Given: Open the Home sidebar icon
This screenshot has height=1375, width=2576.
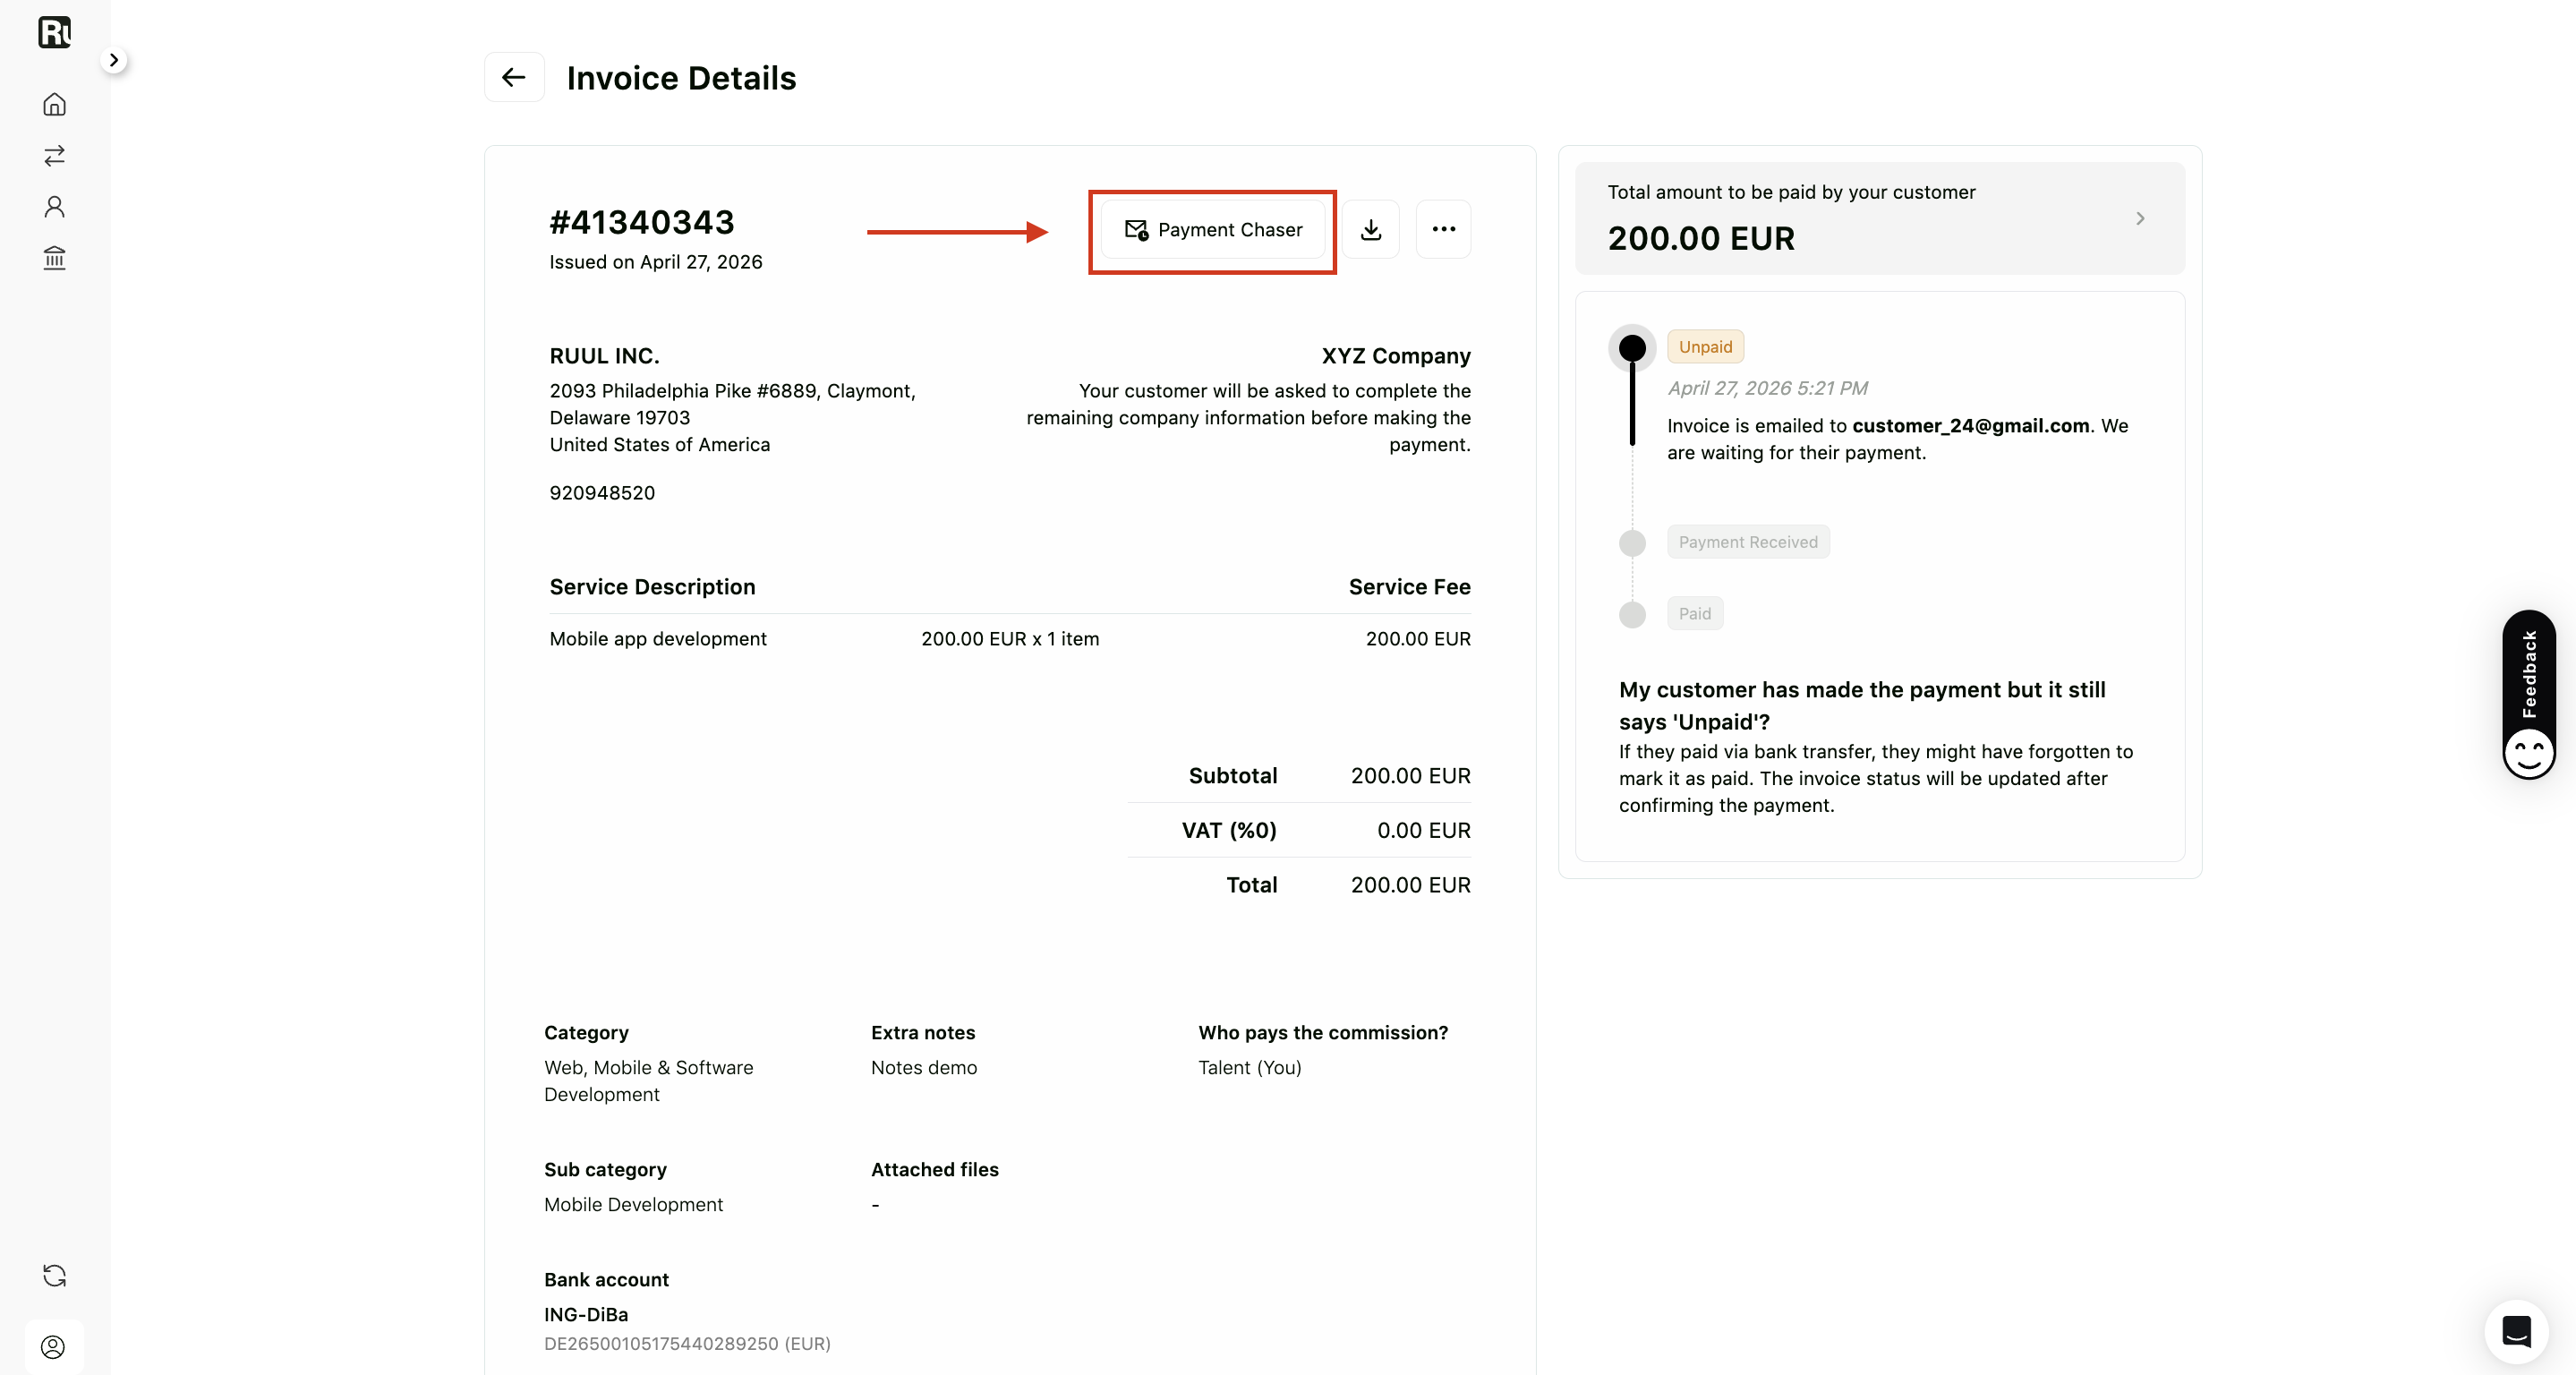Looking at the screenshot, I should click(54, 104).
